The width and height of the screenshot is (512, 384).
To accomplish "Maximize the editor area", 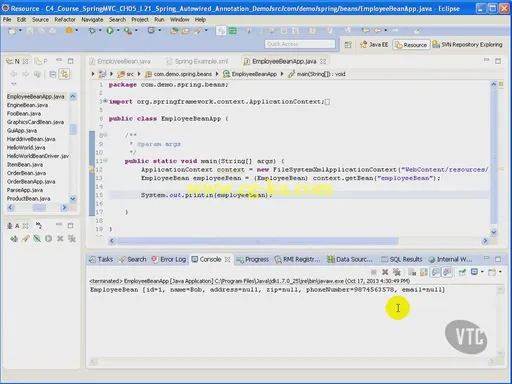I will (x=498, y=61).
